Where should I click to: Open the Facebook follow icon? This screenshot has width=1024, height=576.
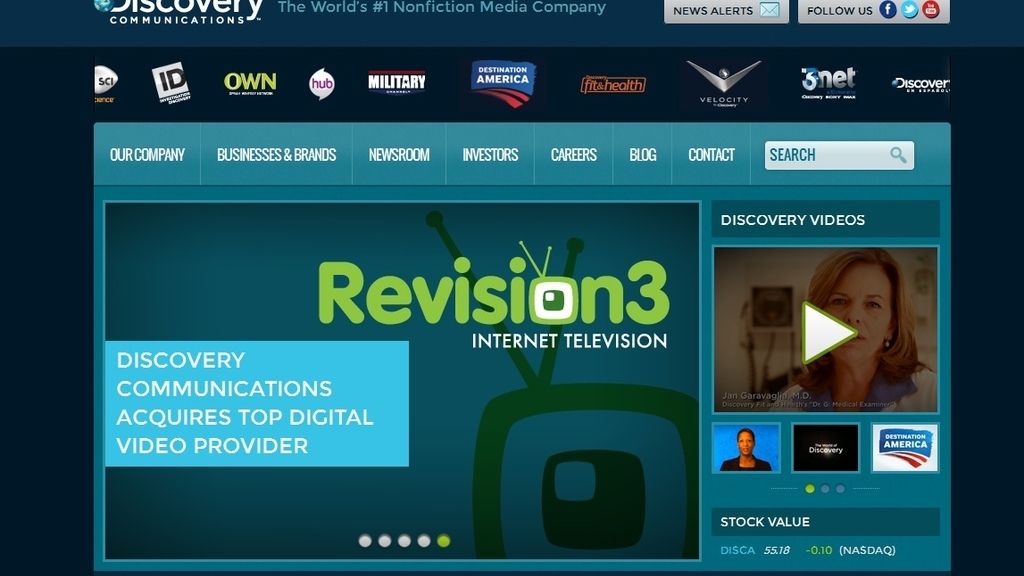pos(888,9)
